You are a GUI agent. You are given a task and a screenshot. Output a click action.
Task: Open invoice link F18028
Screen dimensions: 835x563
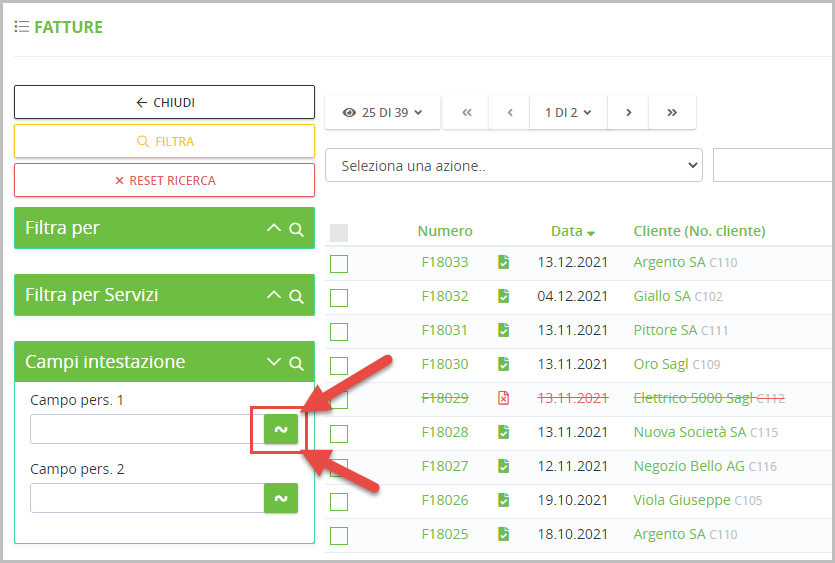pyautogui.click(x=444, y=432)
